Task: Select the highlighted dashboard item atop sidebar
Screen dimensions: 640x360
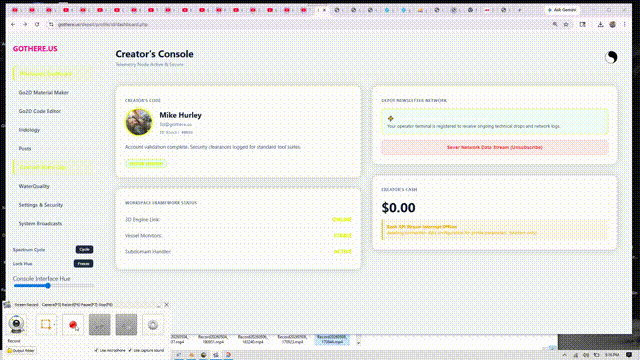Action: [x=52, y=74]
